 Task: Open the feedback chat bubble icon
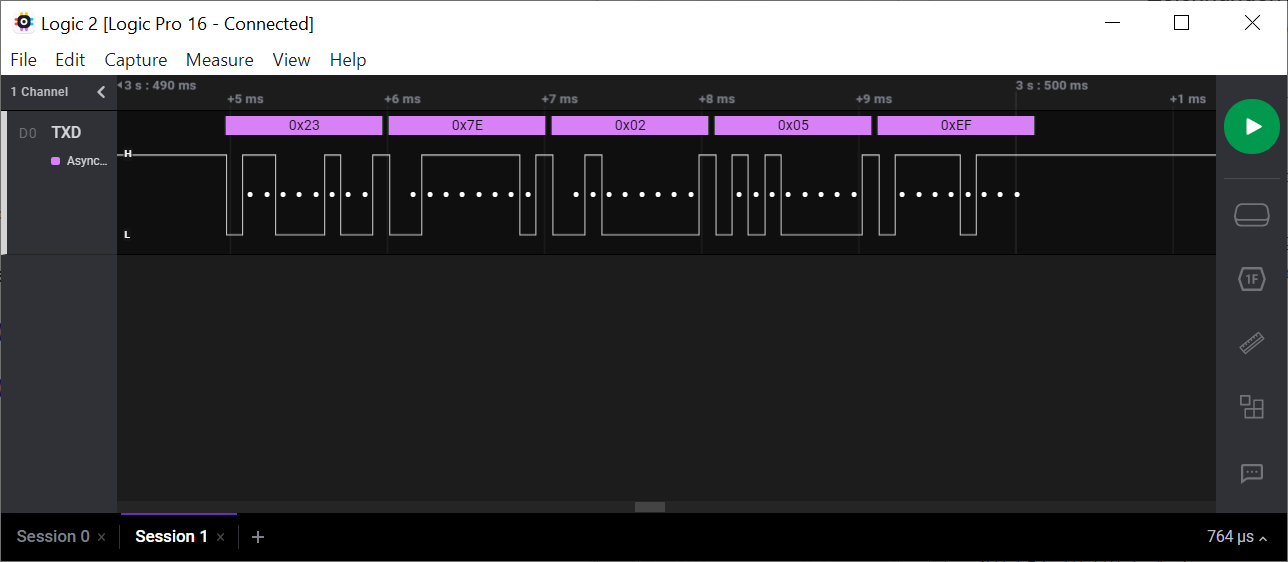pyautogui.click(x=1252, y=473)
